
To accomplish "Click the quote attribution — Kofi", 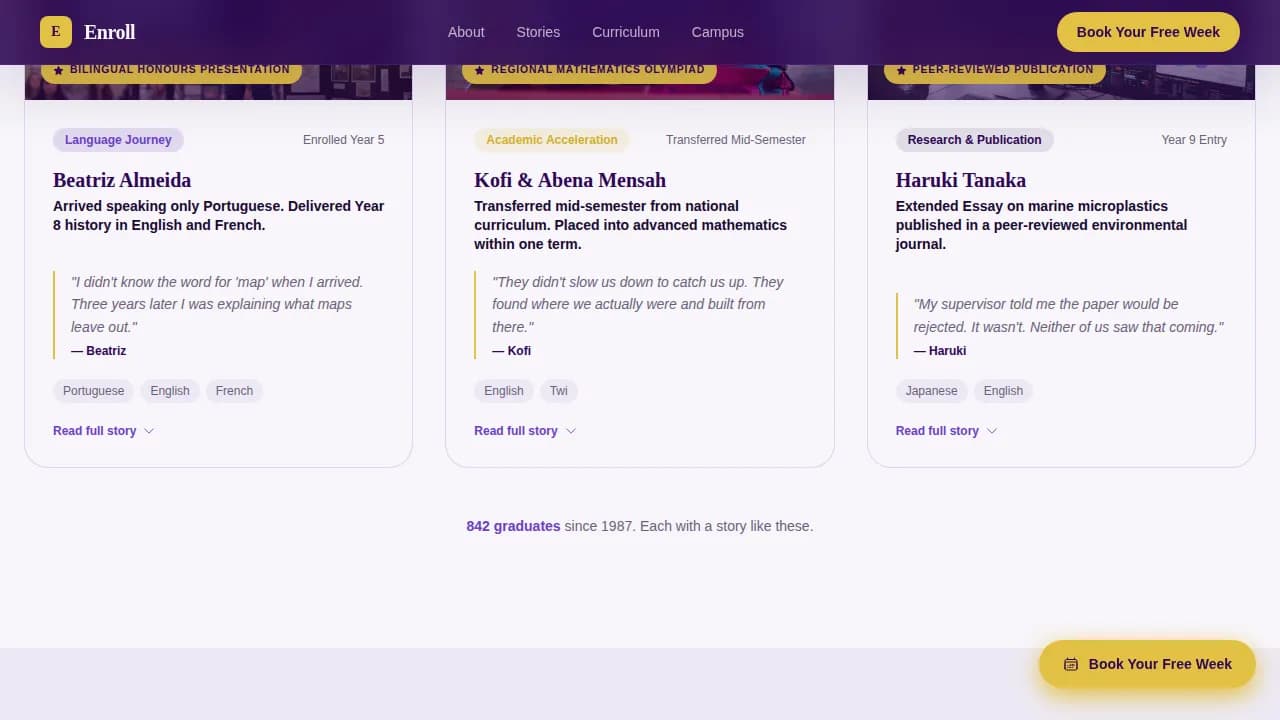I will click(x=511, y=351).
